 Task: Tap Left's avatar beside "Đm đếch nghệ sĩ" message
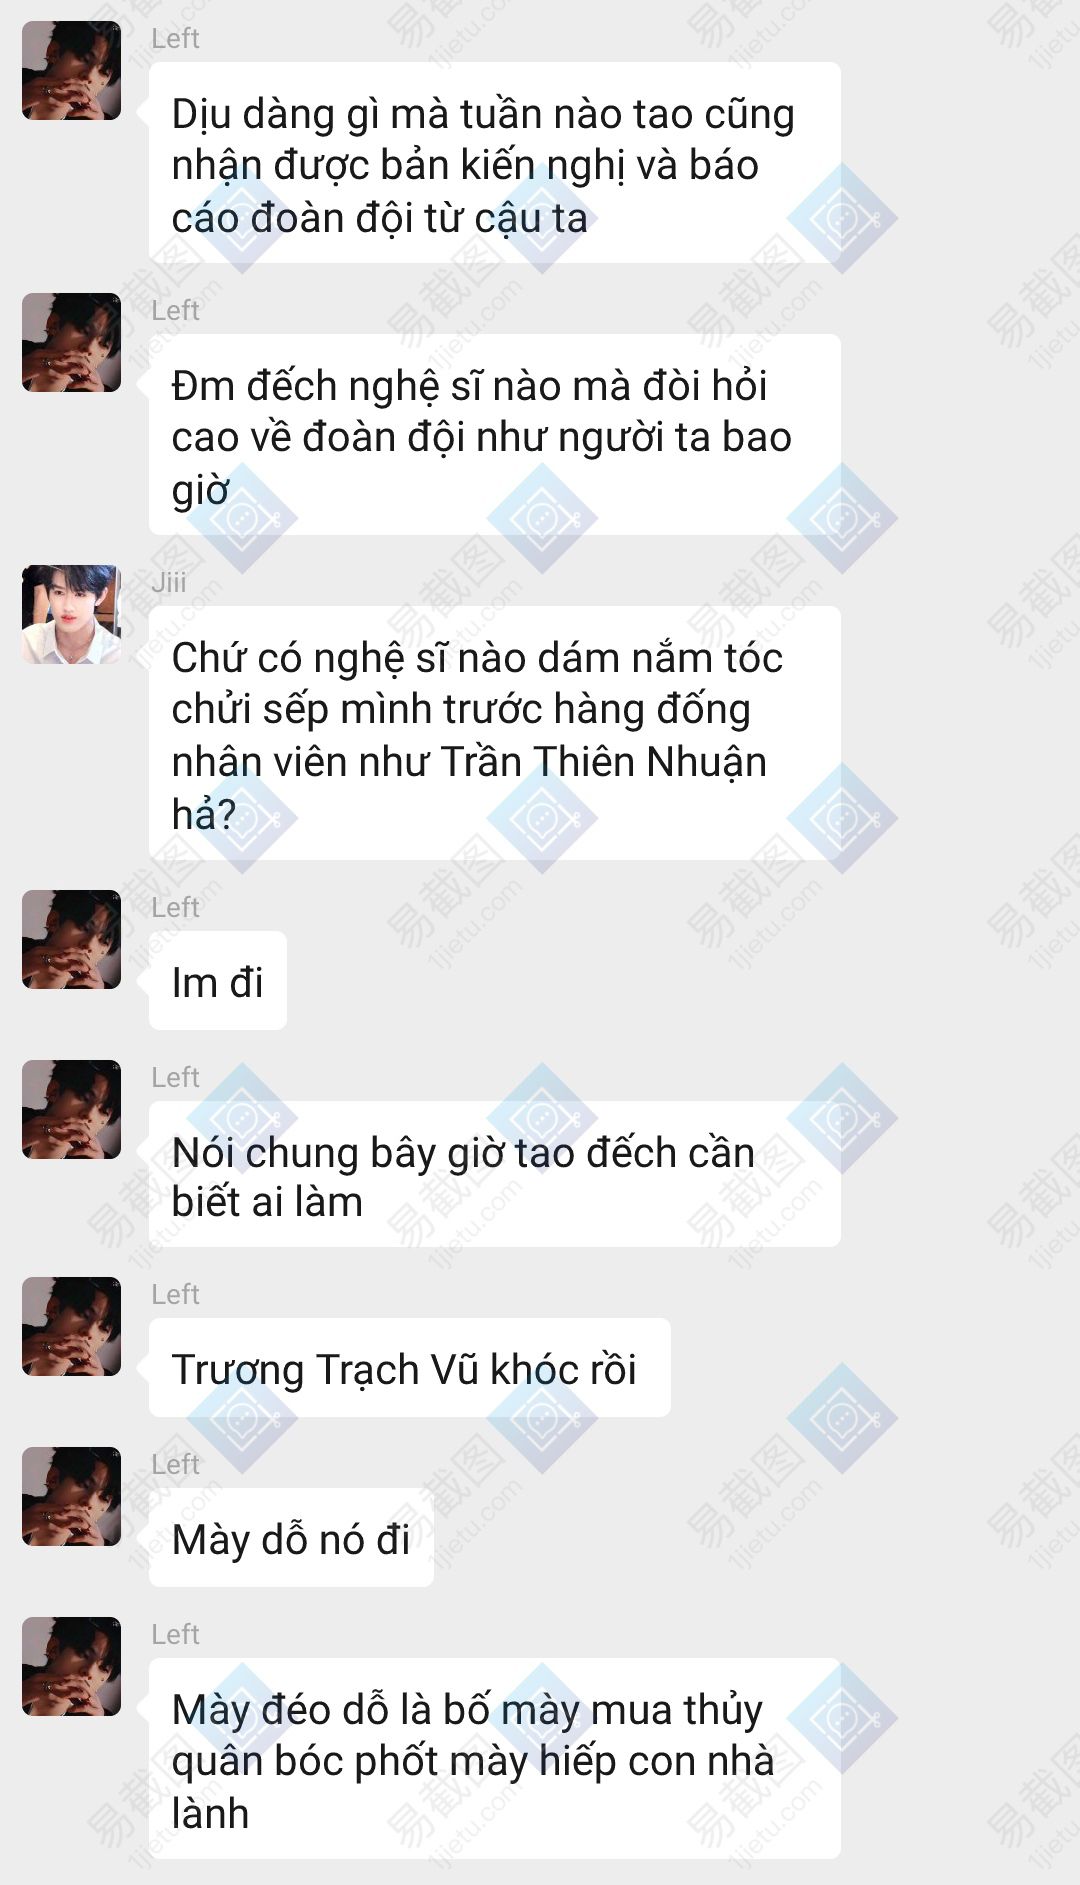tap(72, 342)
